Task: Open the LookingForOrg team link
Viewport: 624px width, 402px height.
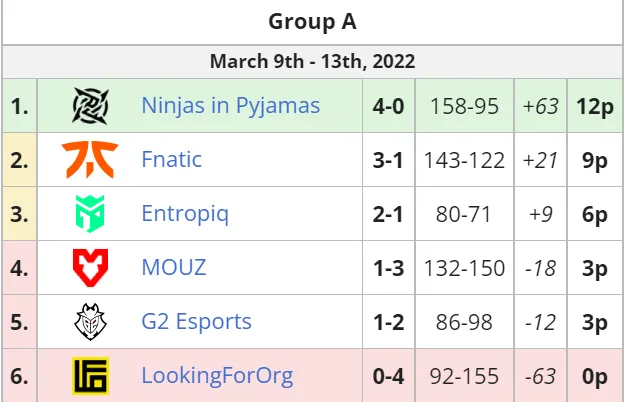Action: 217,376
